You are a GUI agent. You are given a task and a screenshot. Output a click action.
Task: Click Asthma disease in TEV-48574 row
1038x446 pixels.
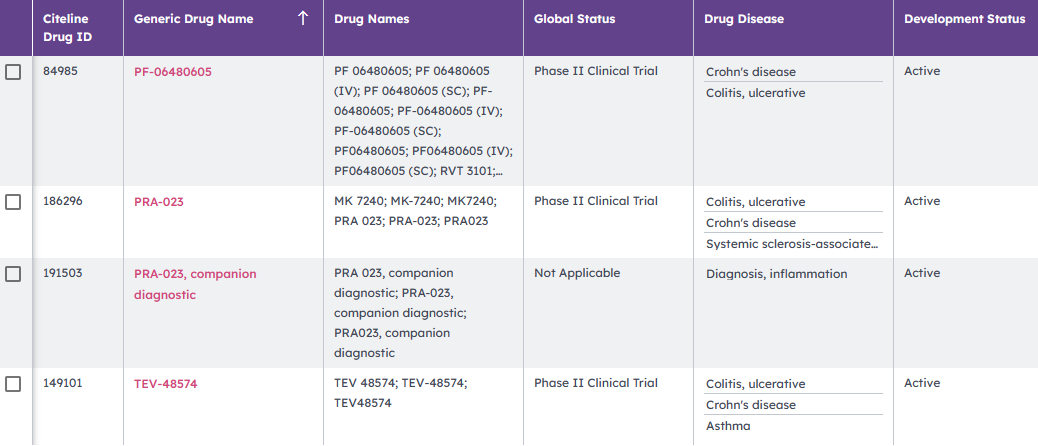click(728, 426)
